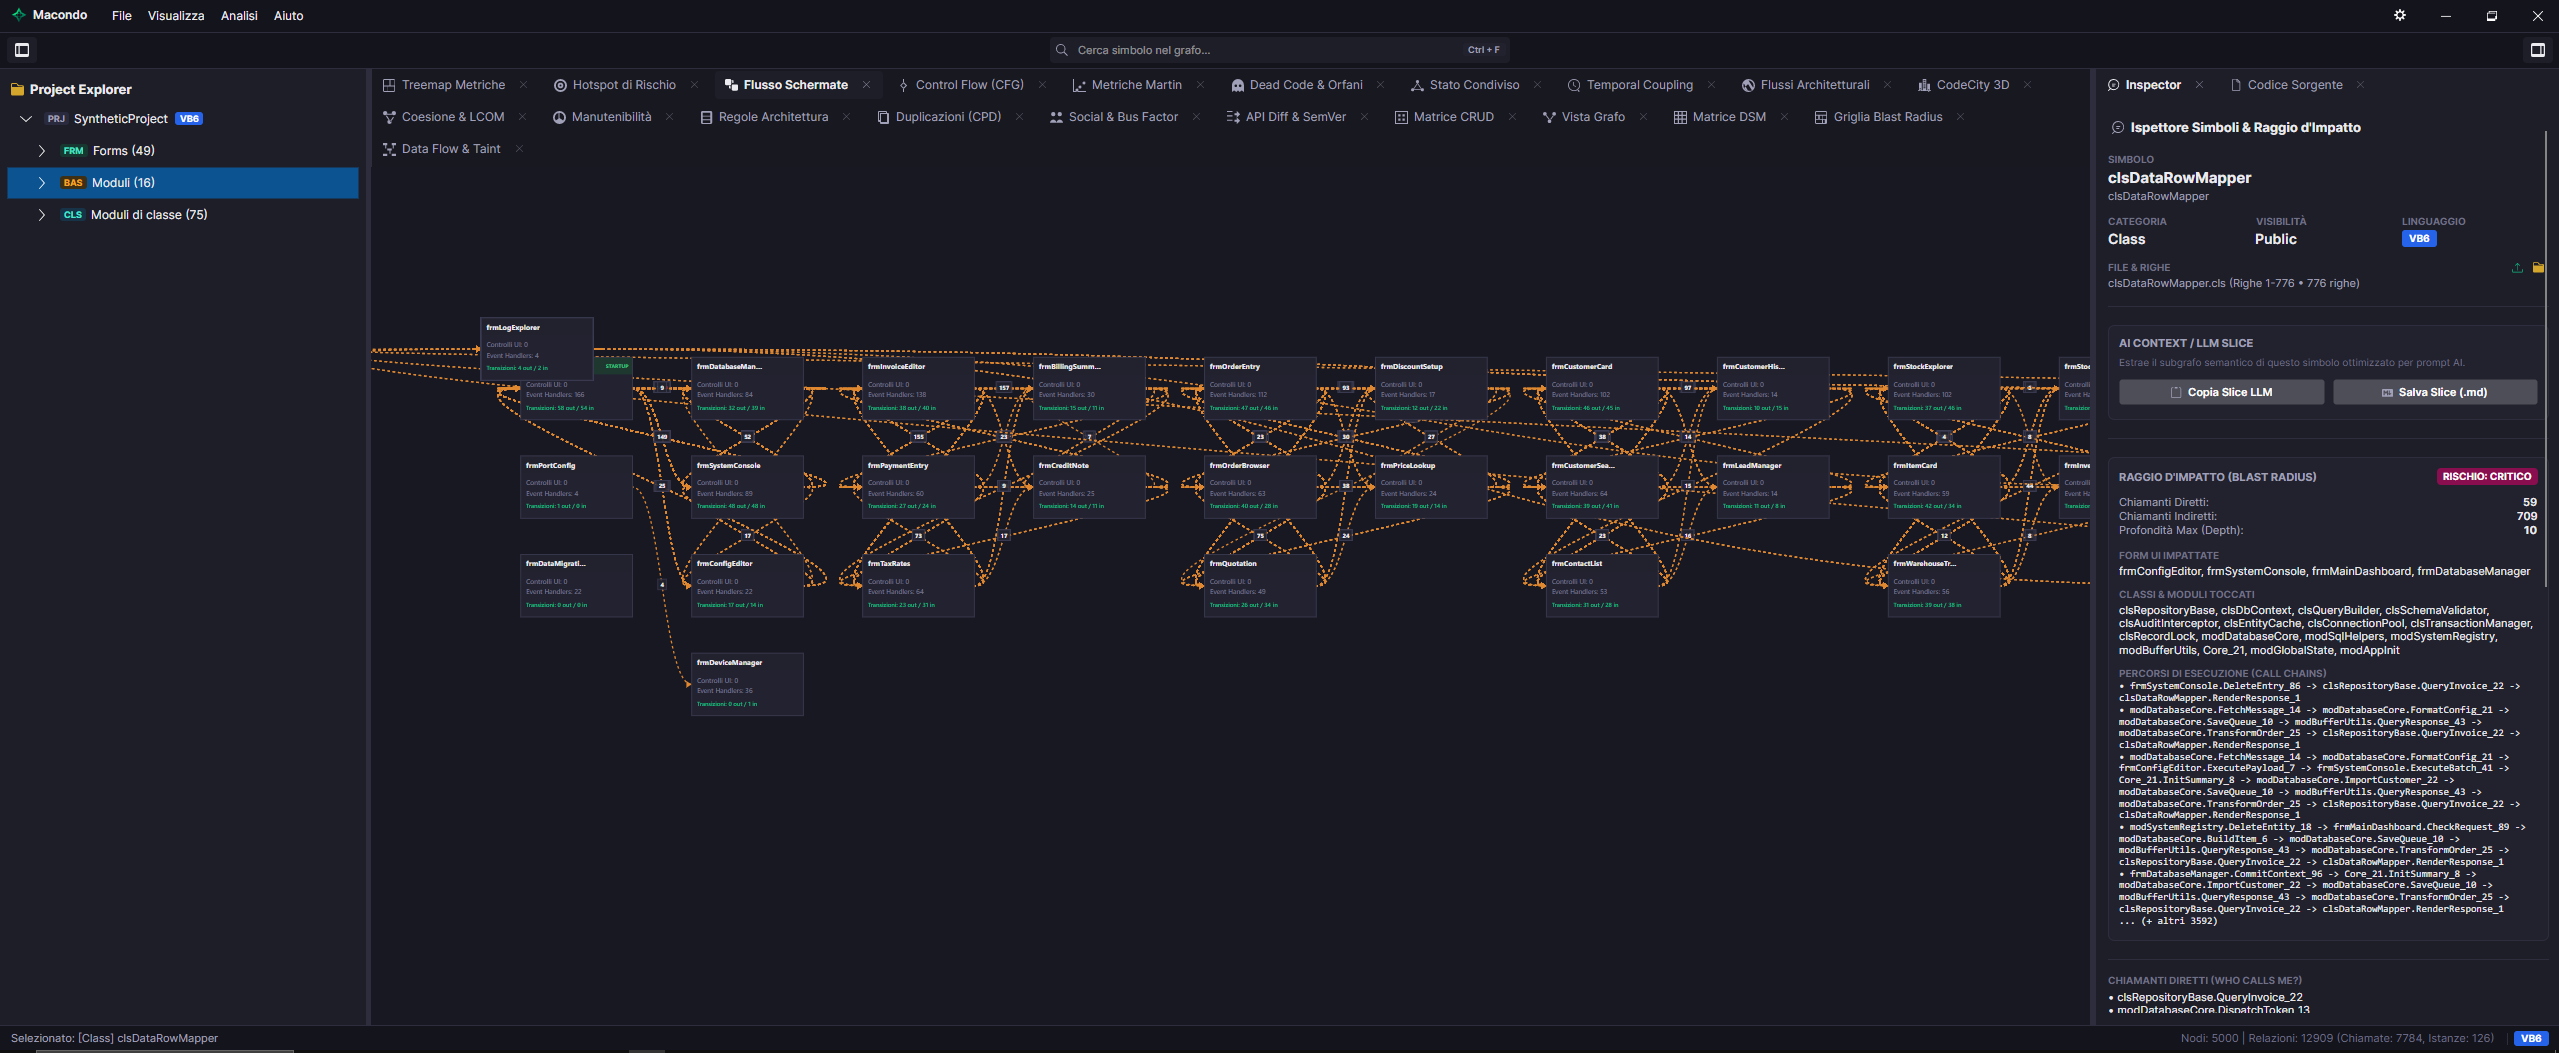Collapse the SyntheticProject root node
This screenshot has width=2559, height=1053.
(x=26, y=119)
